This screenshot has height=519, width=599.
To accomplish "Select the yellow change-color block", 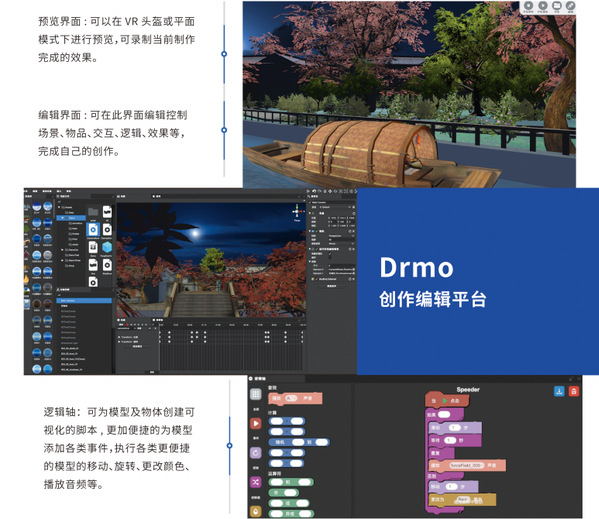I will click(462, 500).
